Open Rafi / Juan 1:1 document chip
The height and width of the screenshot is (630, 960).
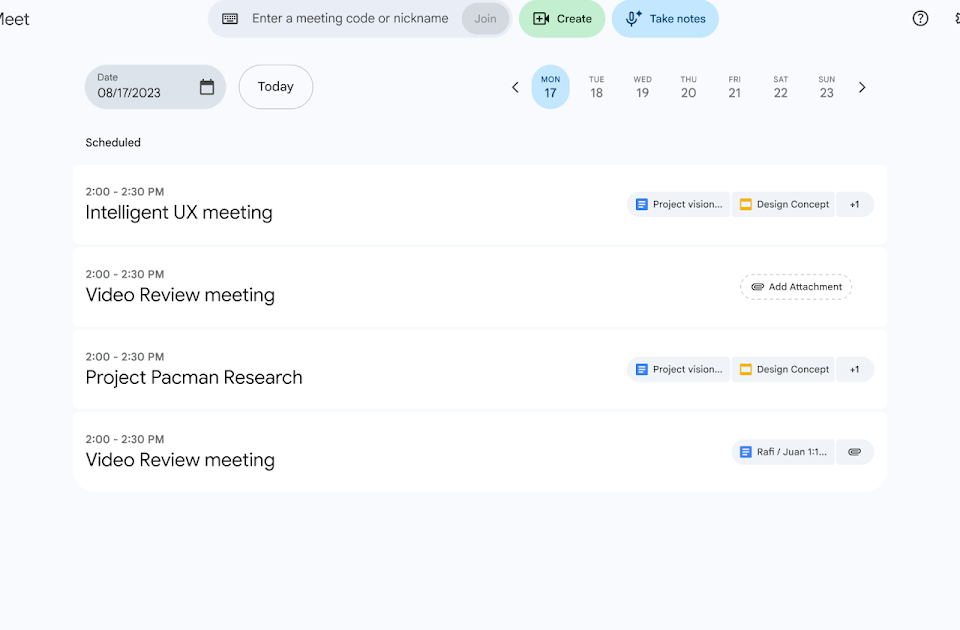point(783,452)
